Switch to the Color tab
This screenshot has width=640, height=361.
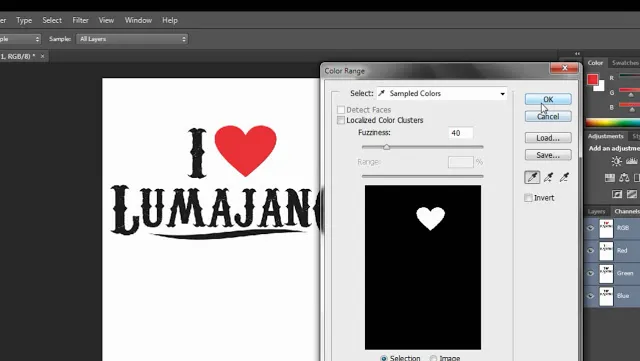(595, 63)
